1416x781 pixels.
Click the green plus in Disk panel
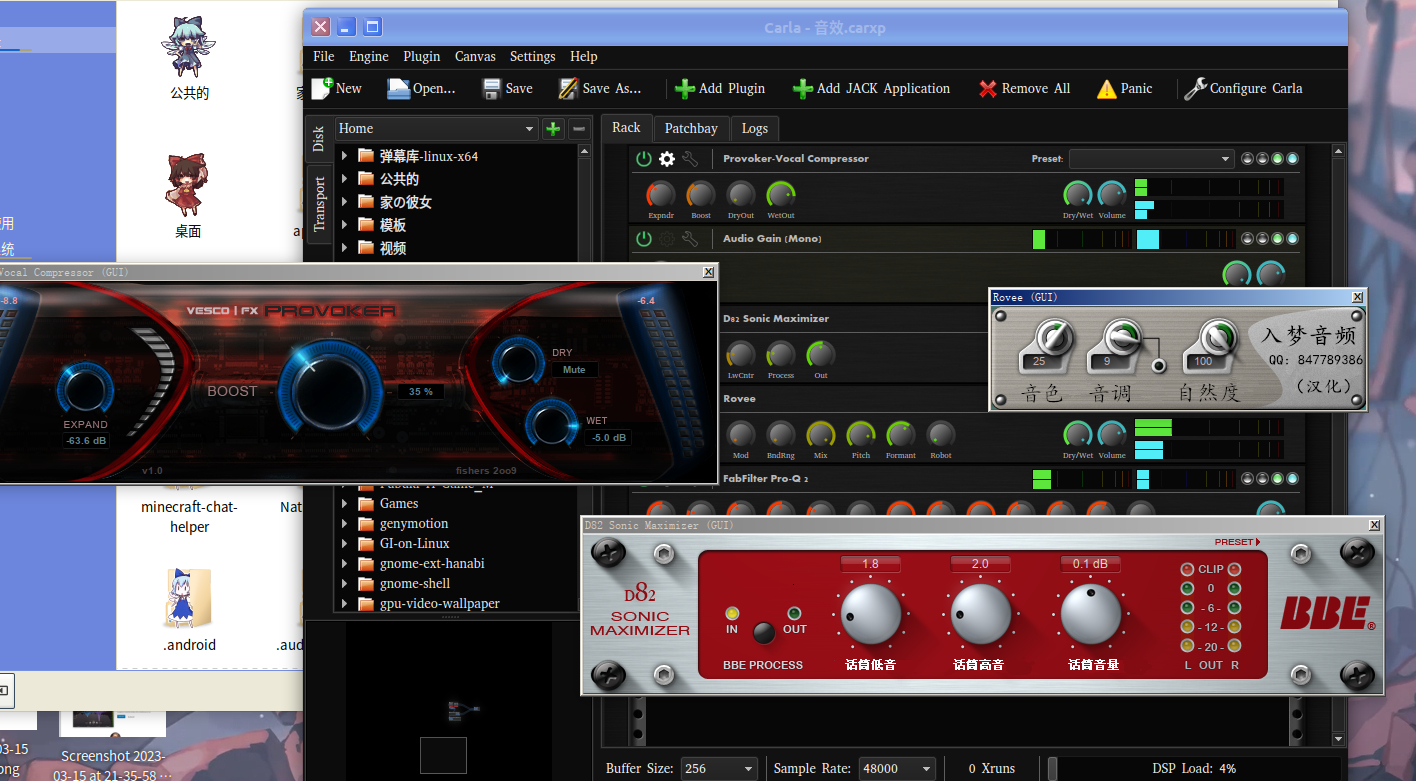coord(553,129)
